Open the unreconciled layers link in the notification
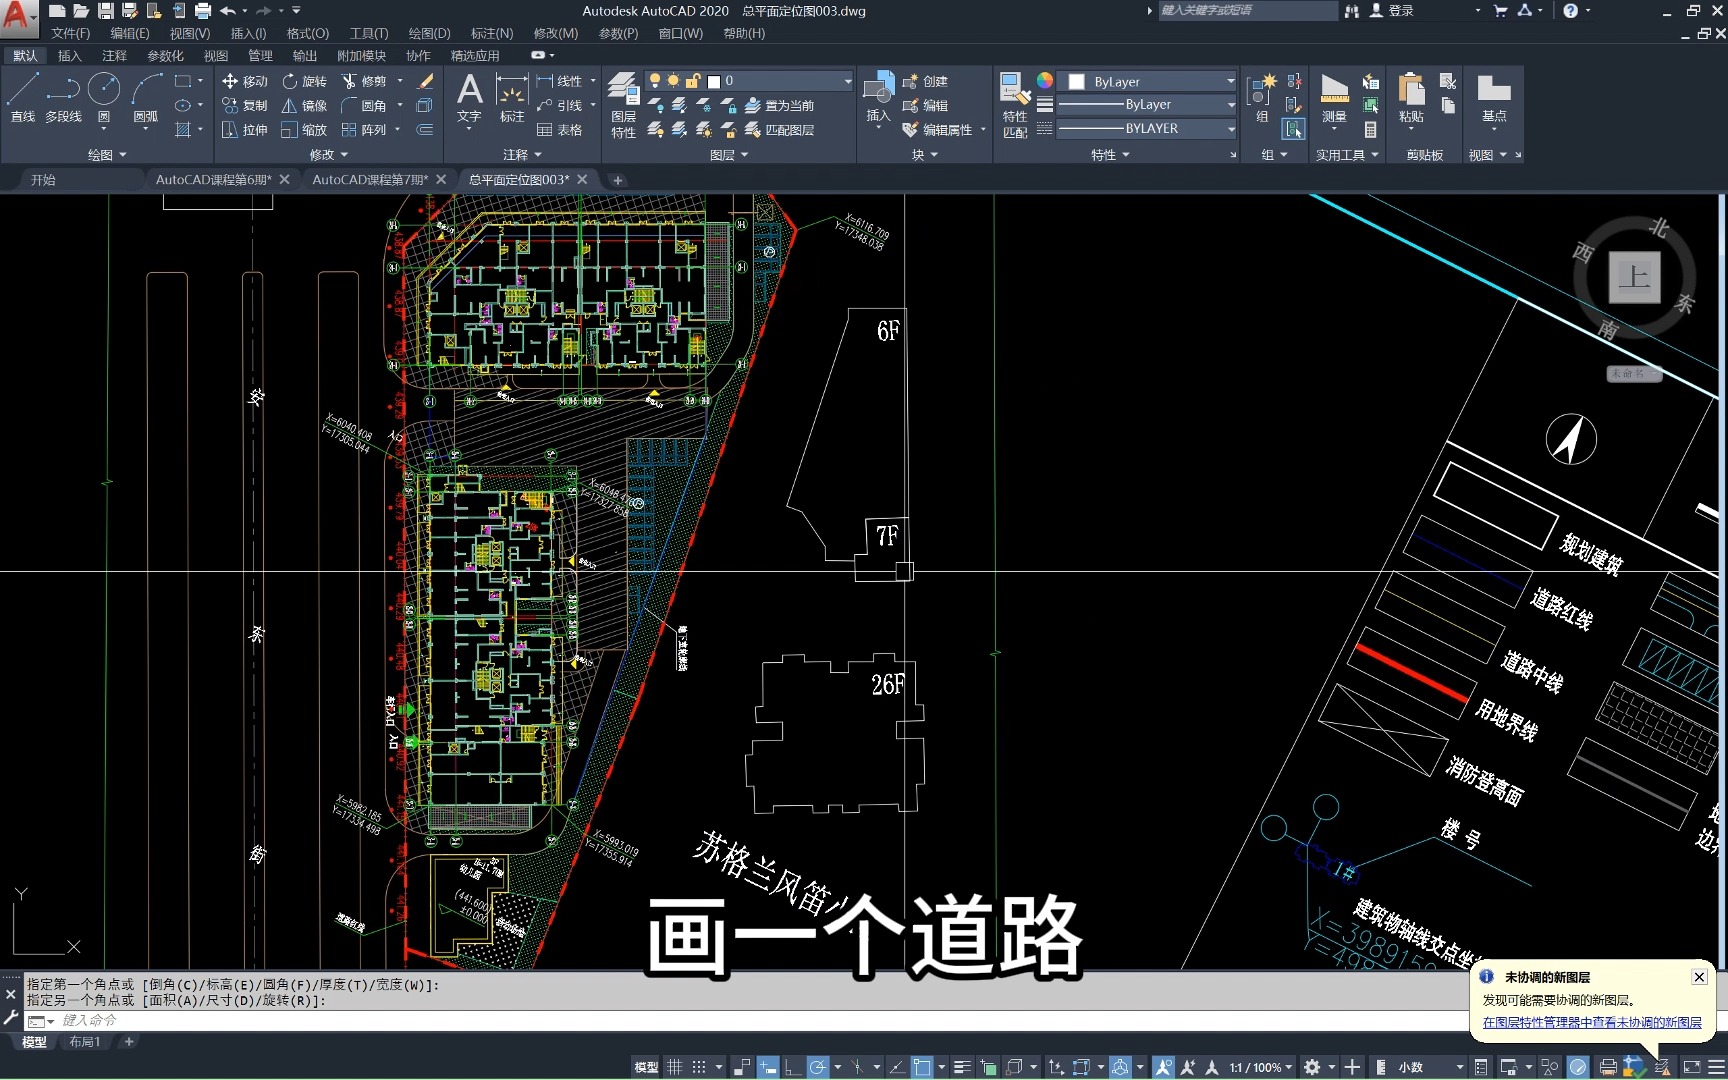1728x1080 pixels. [1591, 1022]
